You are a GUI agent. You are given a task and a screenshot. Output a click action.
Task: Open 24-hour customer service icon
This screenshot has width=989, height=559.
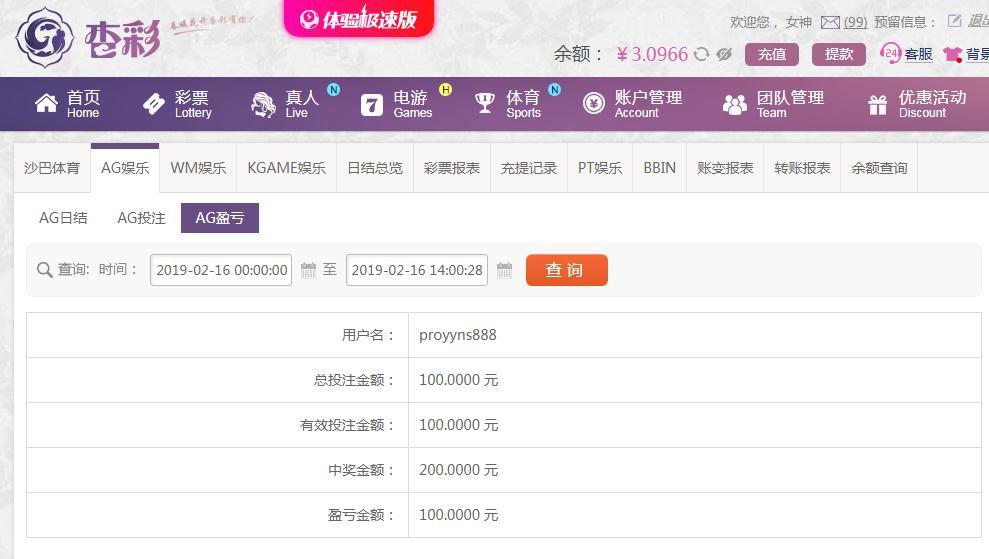[890, 53]
